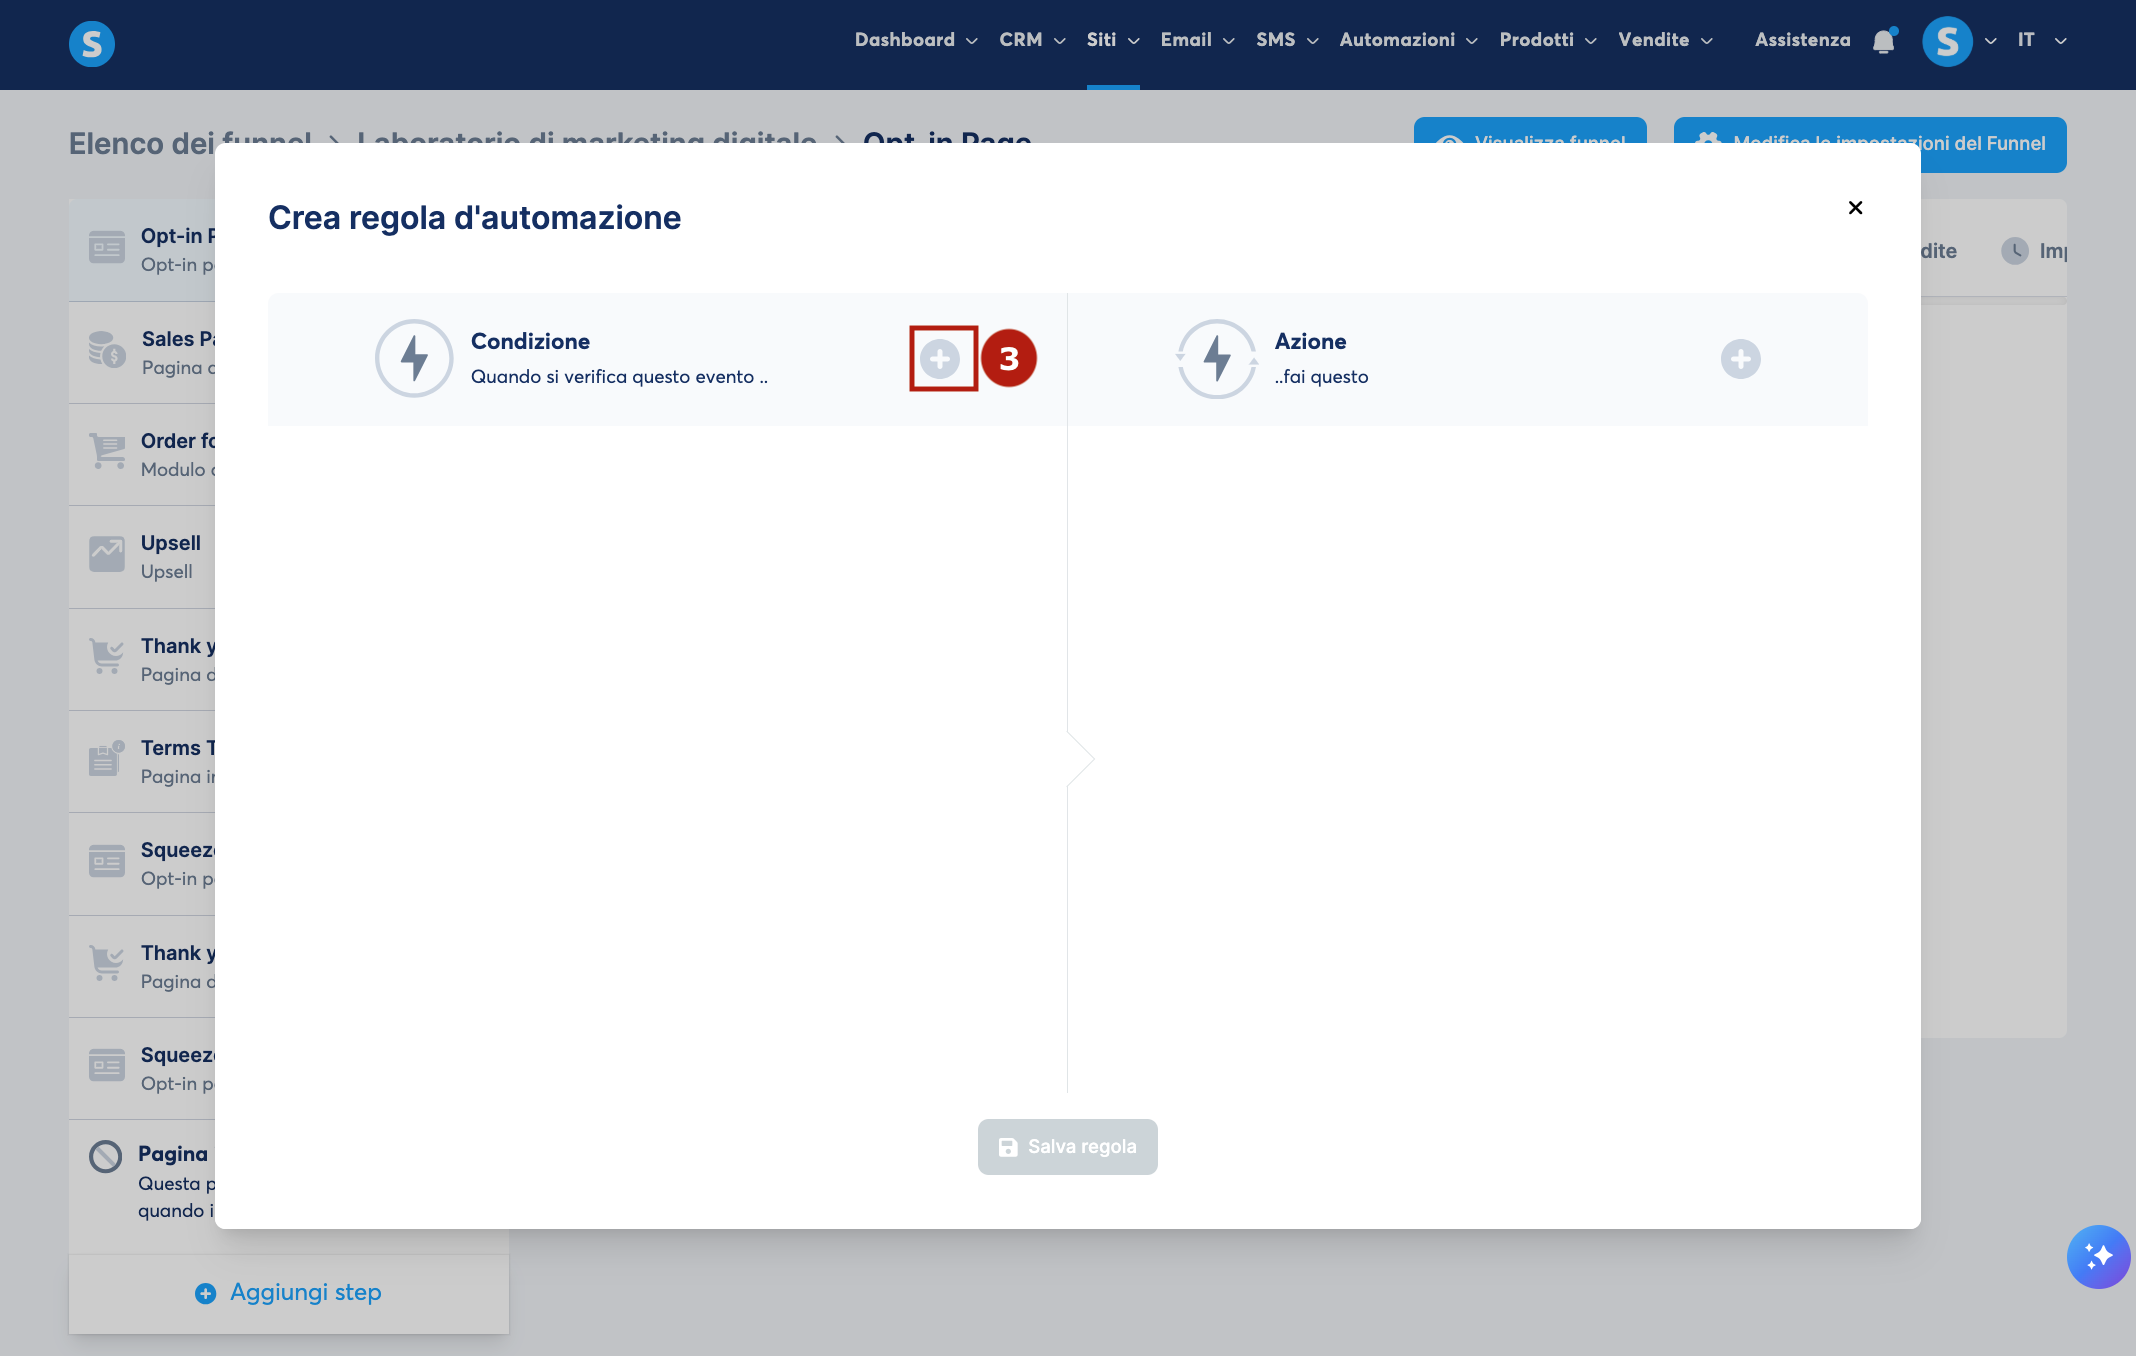2136x1356 pixels.
Task: Close the Crea regola d'automazione dialog
Action: [x=1855, y=208]
